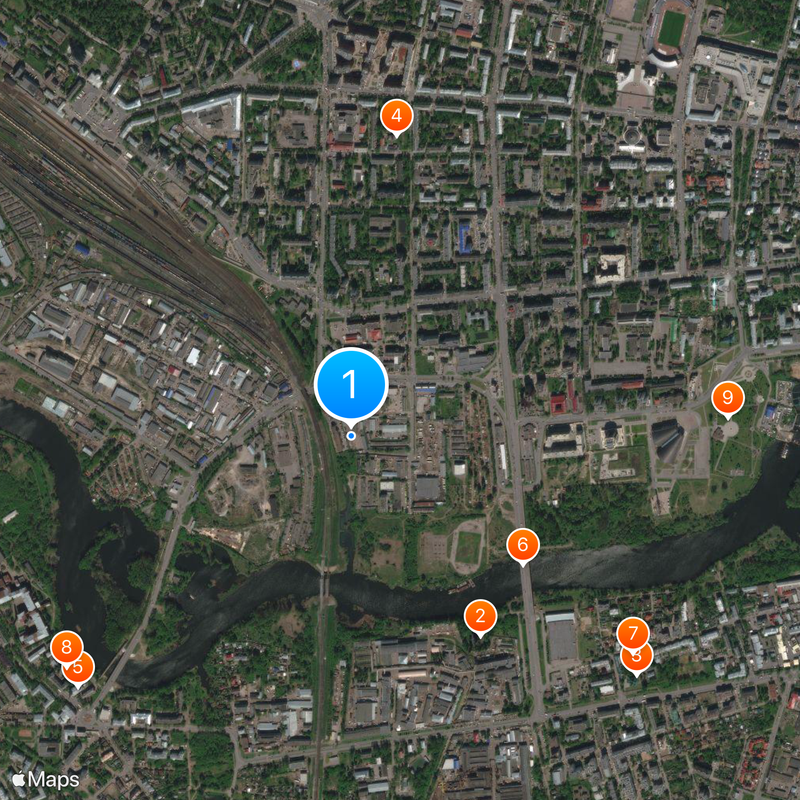Click the oval sports field by the river
This screenshot has height=800, width=800.
(468, 547)
